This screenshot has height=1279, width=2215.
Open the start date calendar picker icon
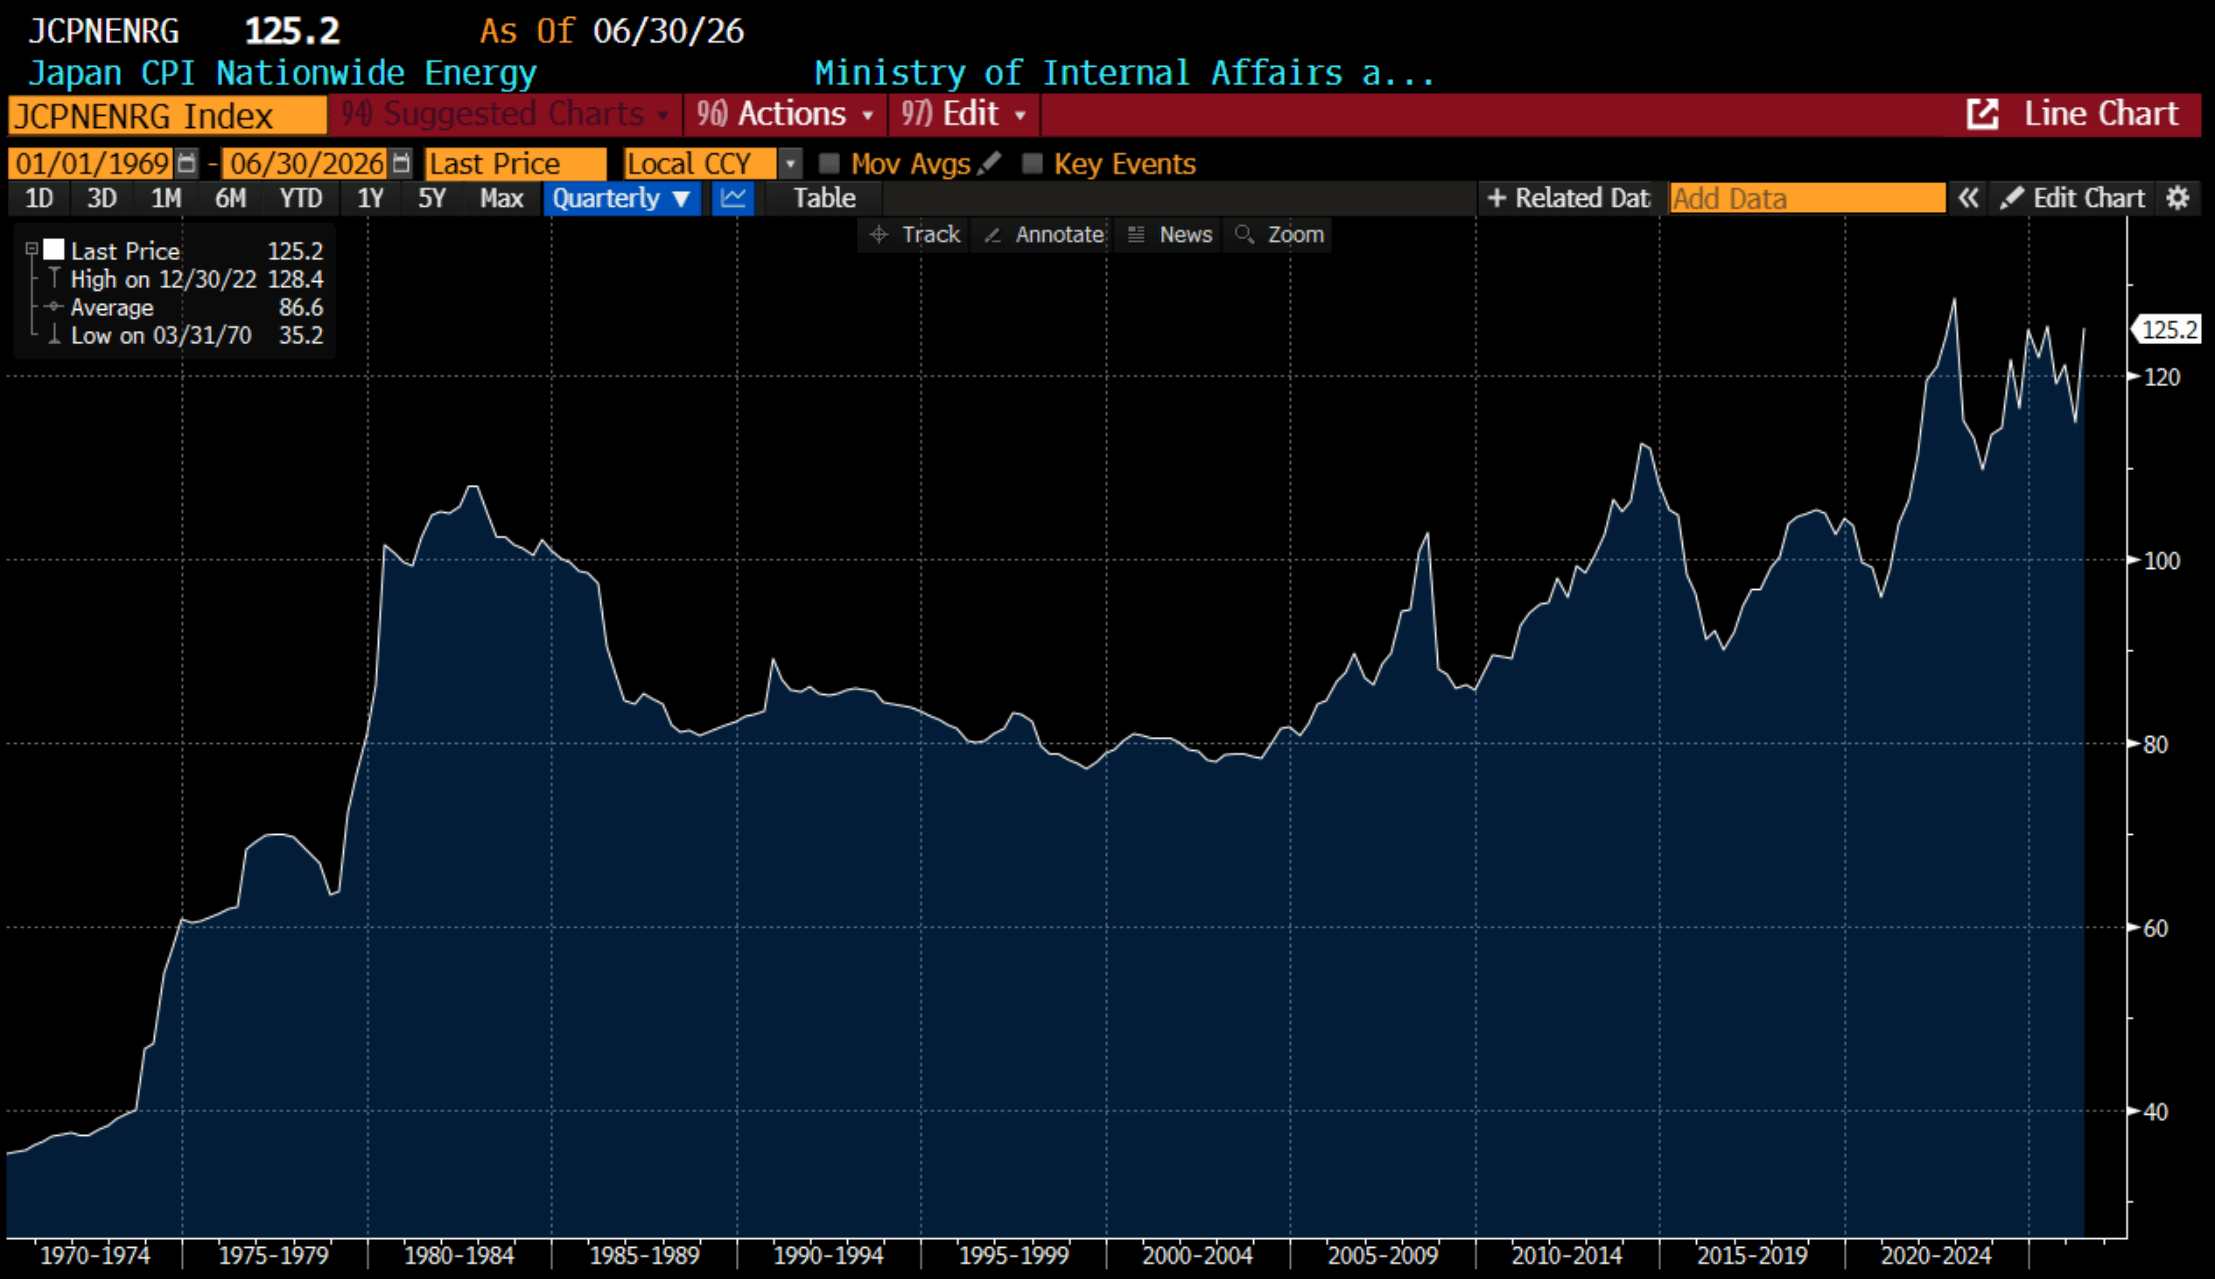(186, 163)
